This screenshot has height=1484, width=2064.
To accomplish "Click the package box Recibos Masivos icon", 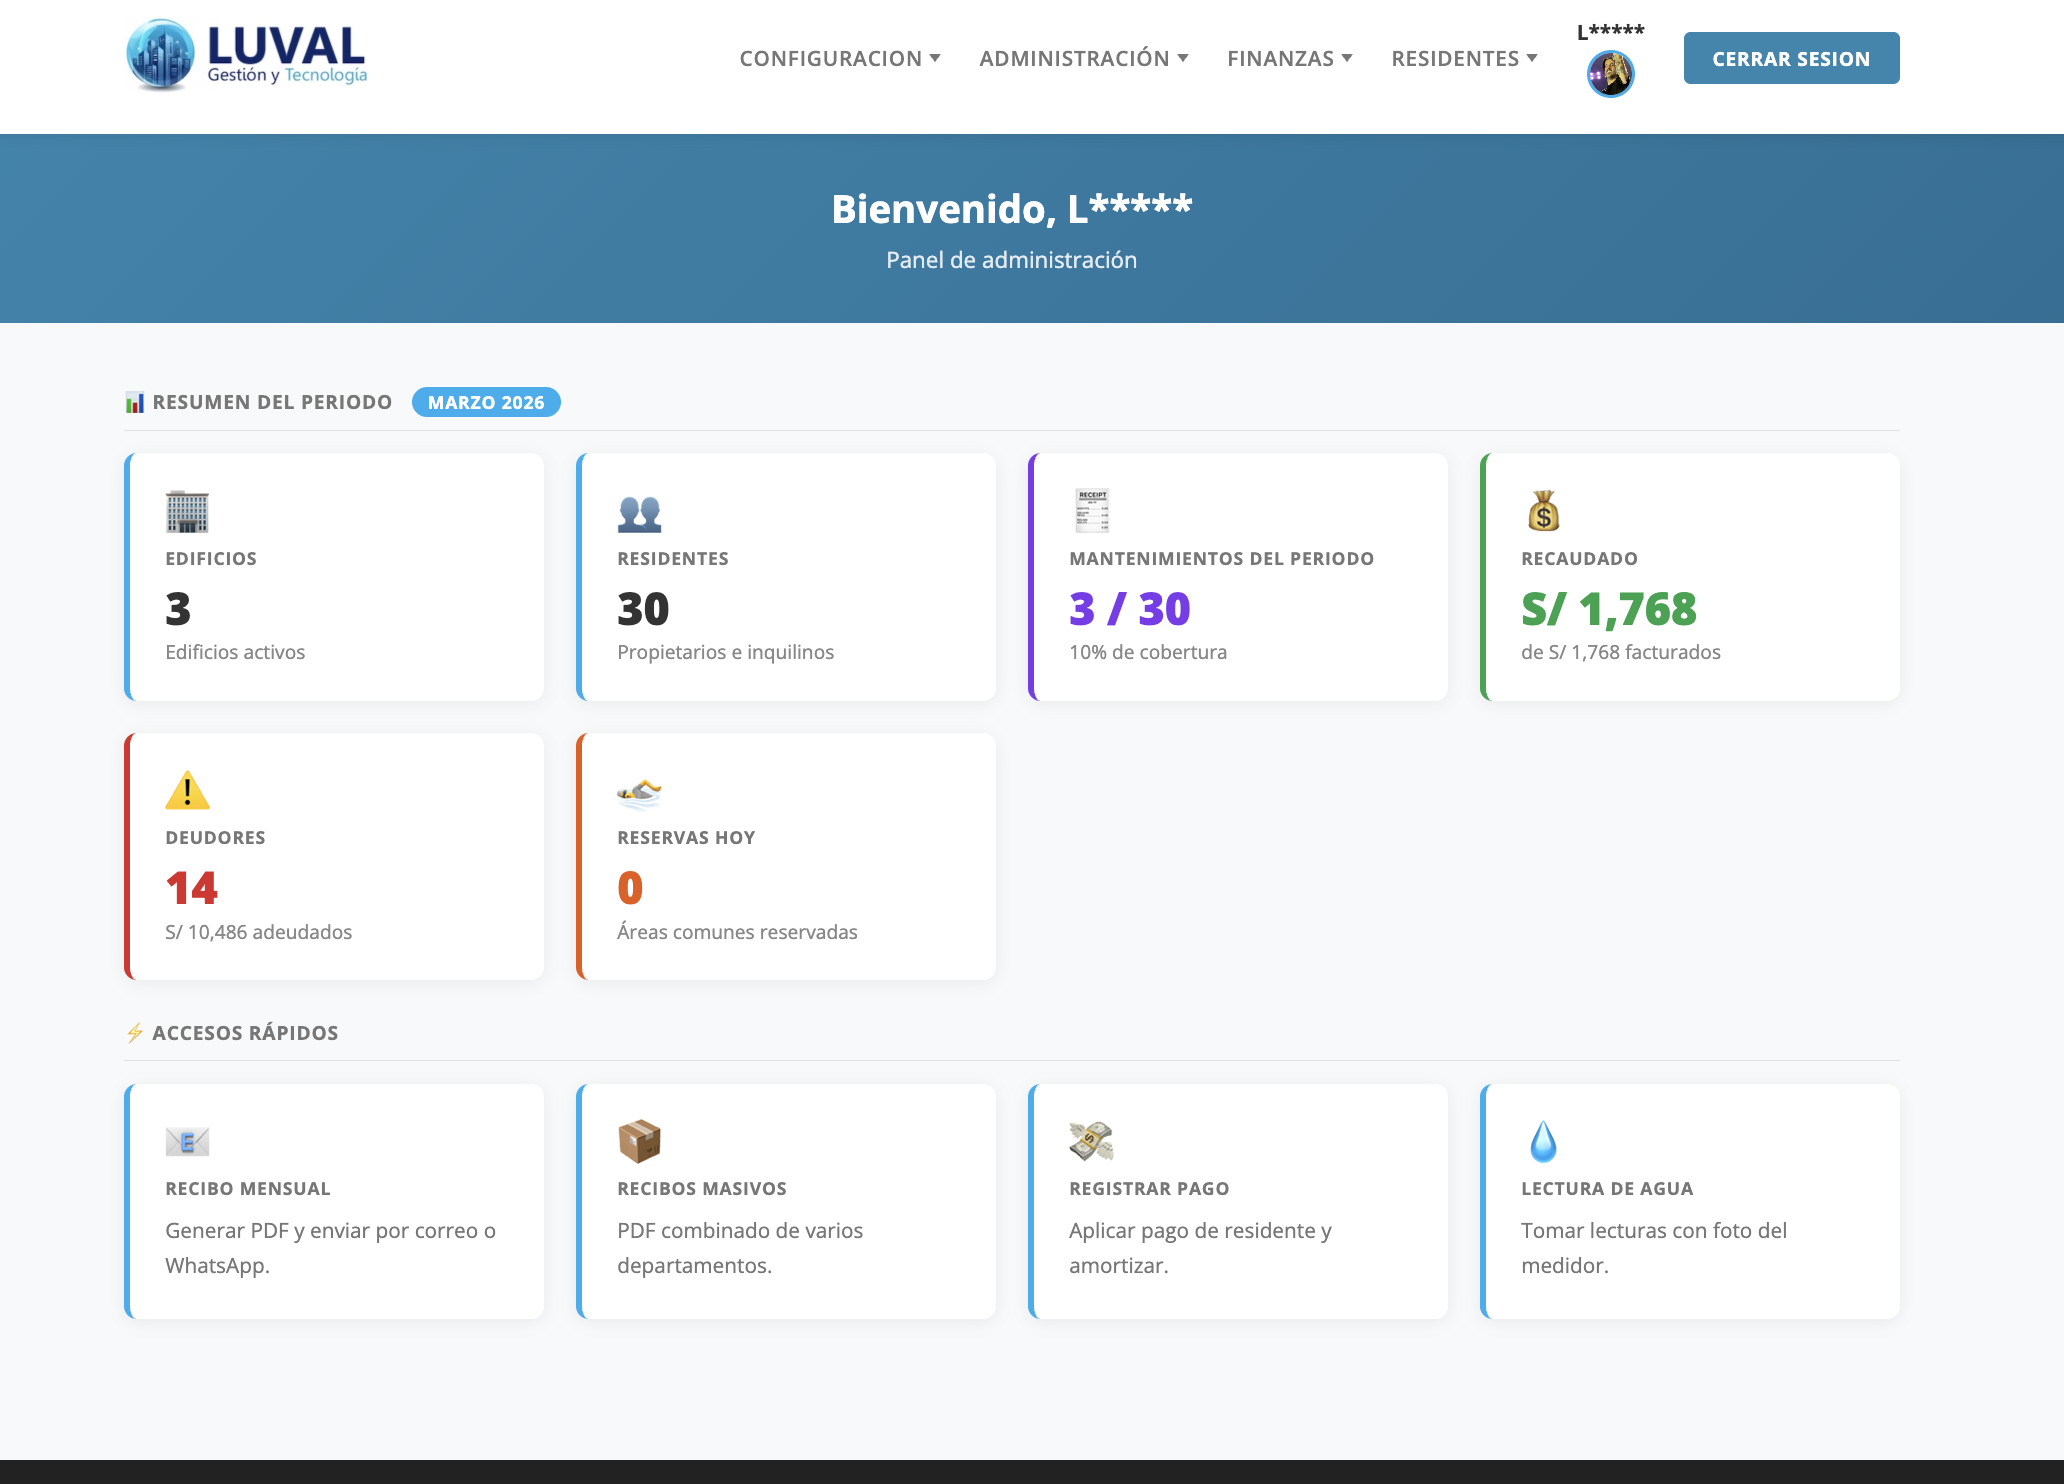I will tap(639, 1141).
